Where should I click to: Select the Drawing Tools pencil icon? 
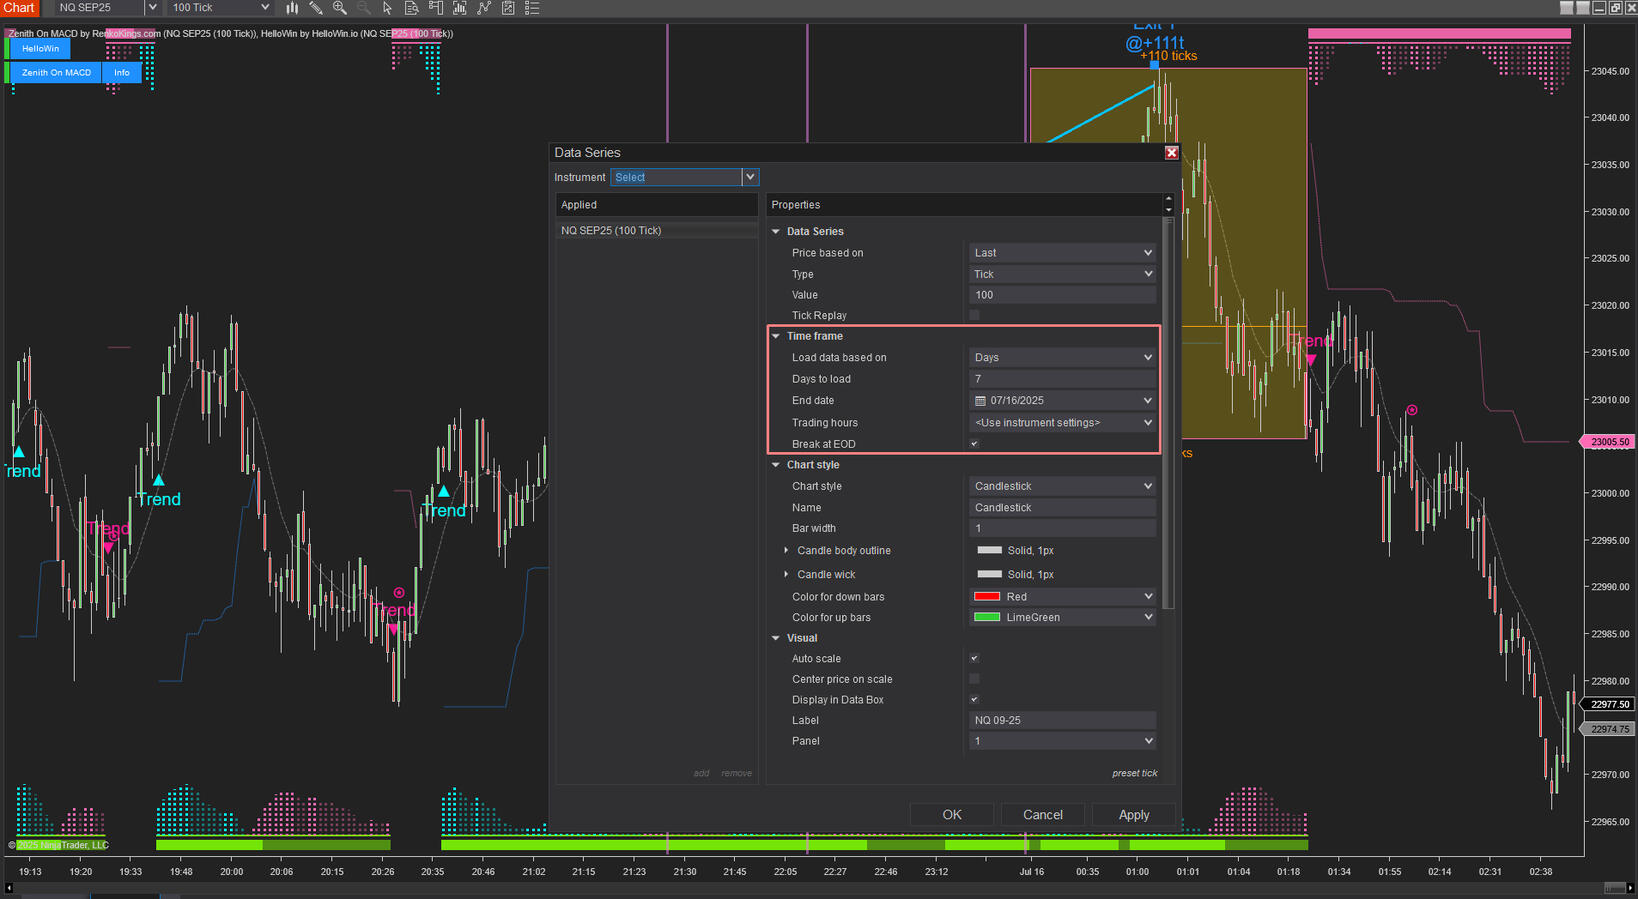pyautogui.click(x=316, y=8)
